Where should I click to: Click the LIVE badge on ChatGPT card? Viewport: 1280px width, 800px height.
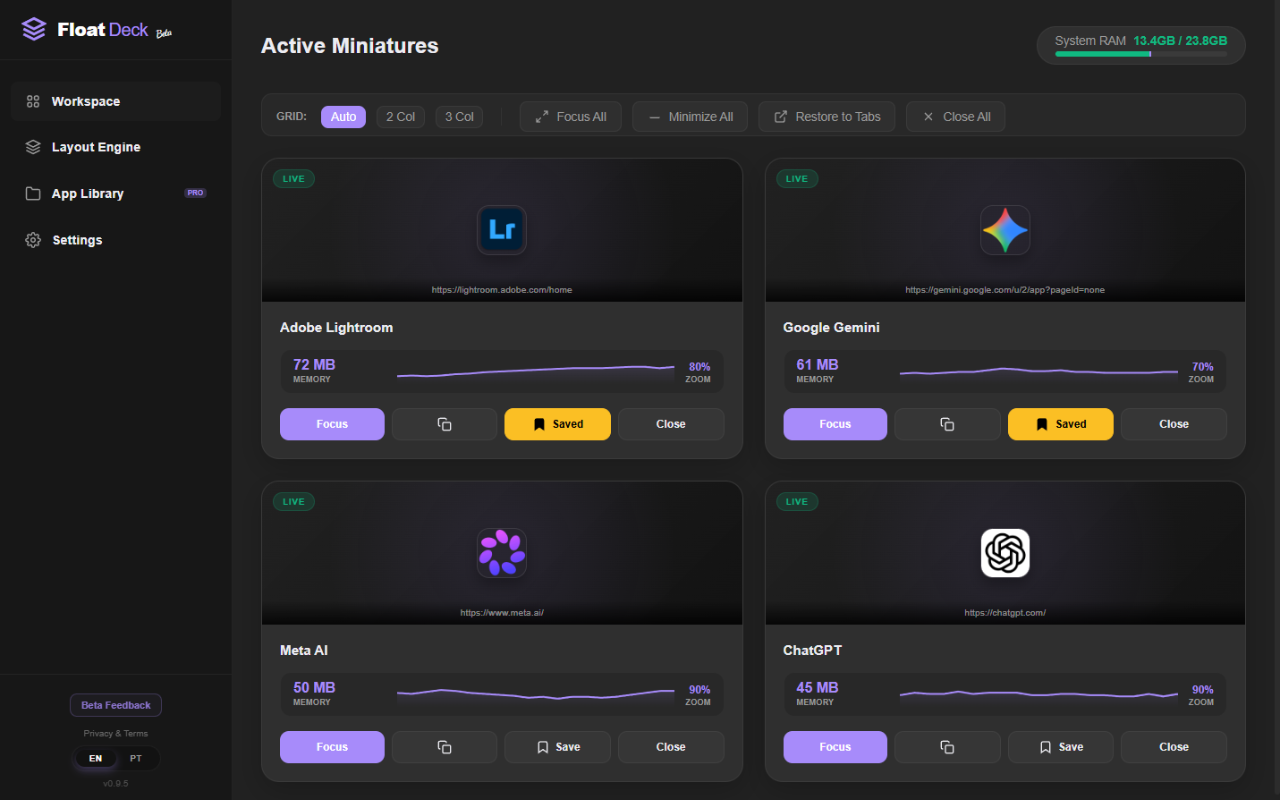point(797,502)
